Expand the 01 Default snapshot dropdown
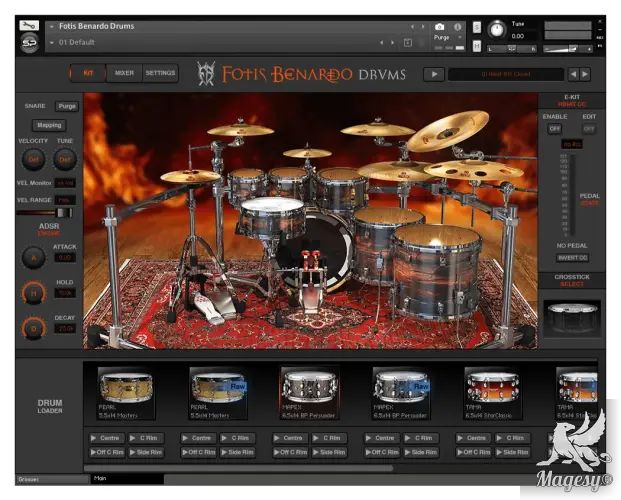Image resolution: width=621 pixels, height=500 pixels. pyautogui.click(x=52, y=42)
